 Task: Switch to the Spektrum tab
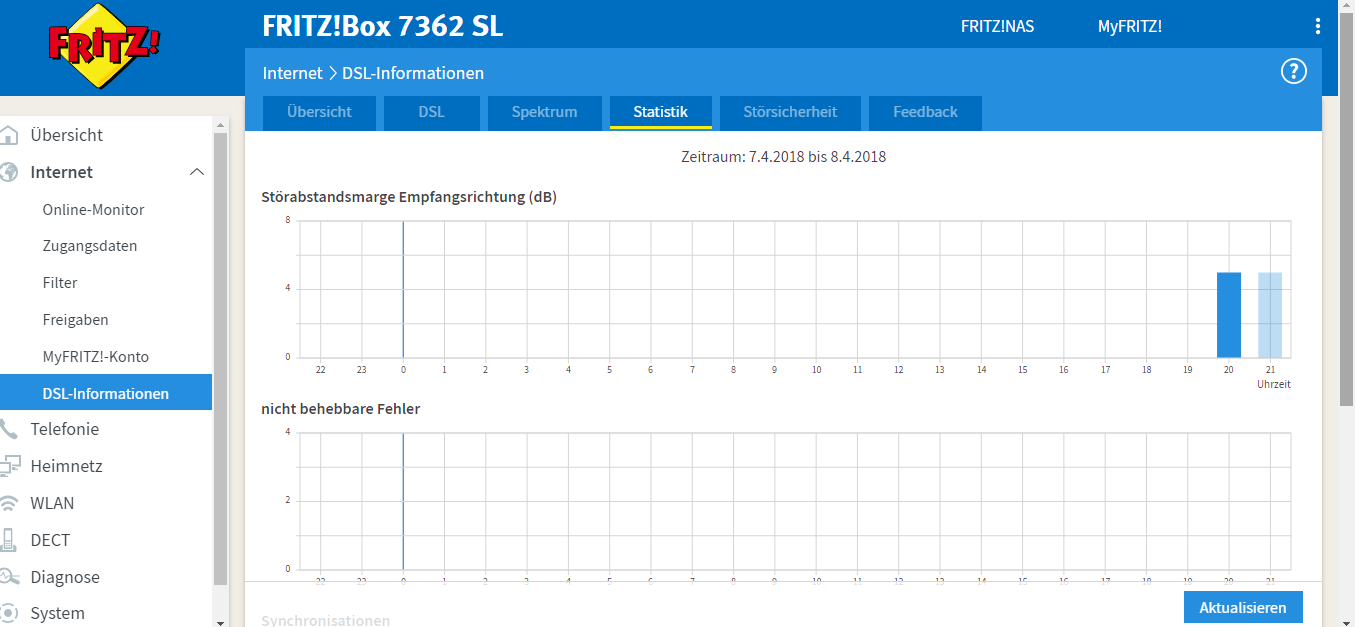[545, 113]
